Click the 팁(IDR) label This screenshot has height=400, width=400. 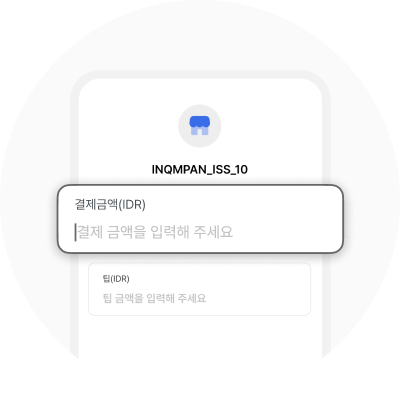click(116, 279)
